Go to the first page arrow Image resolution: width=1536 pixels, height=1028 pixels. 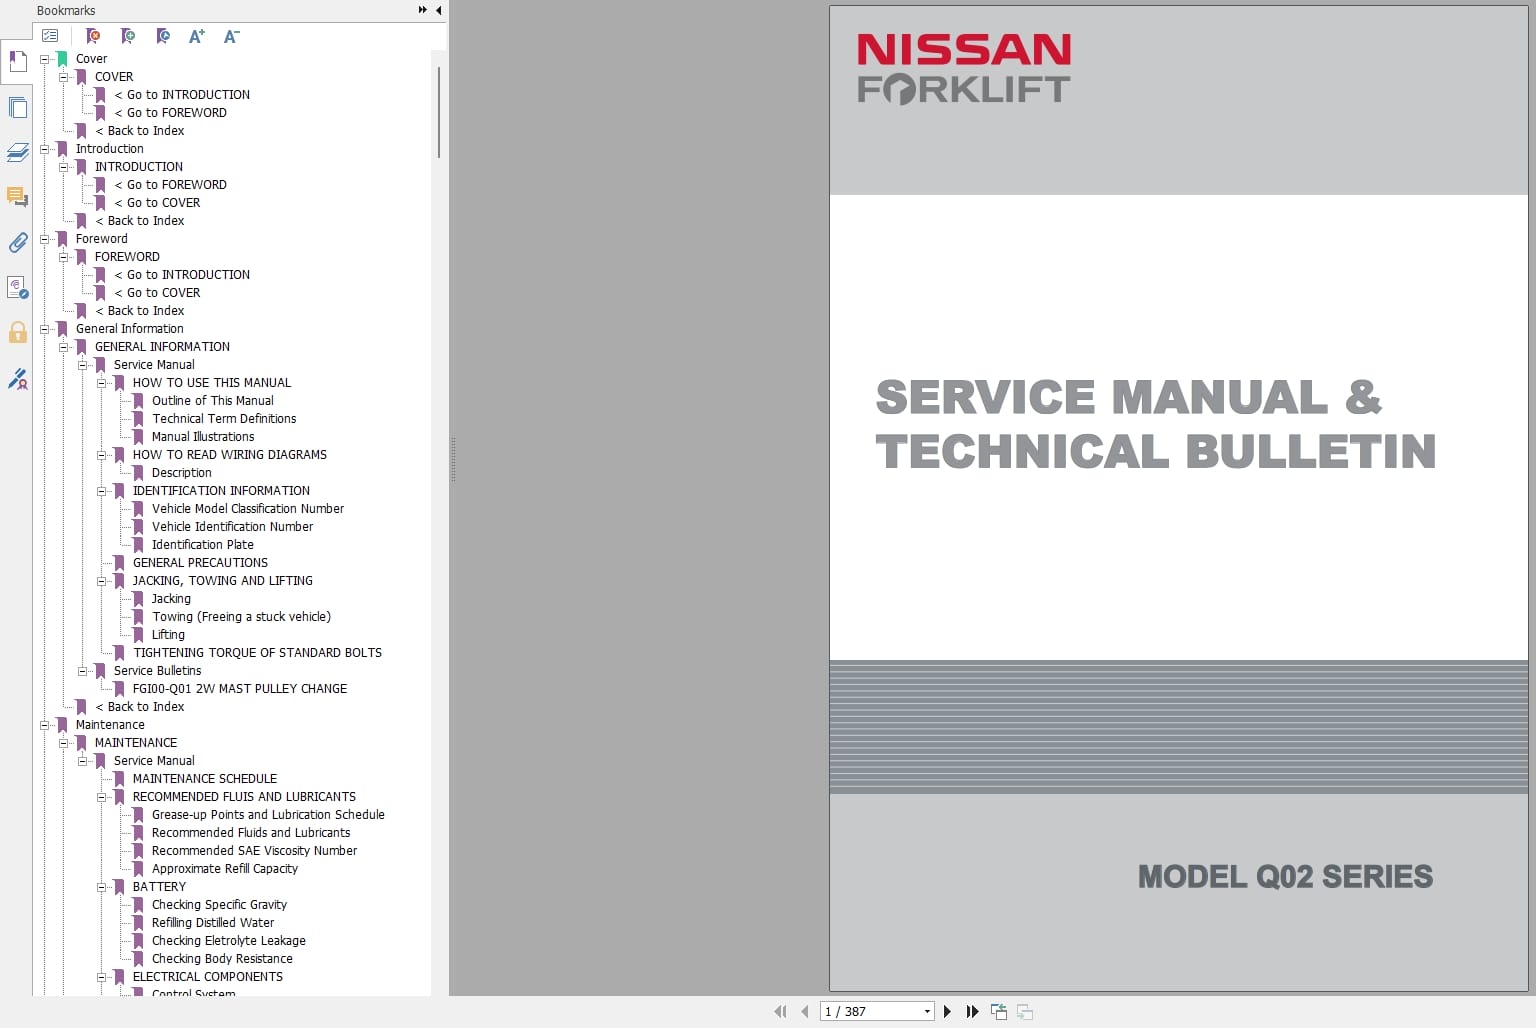pos(780,1011)
